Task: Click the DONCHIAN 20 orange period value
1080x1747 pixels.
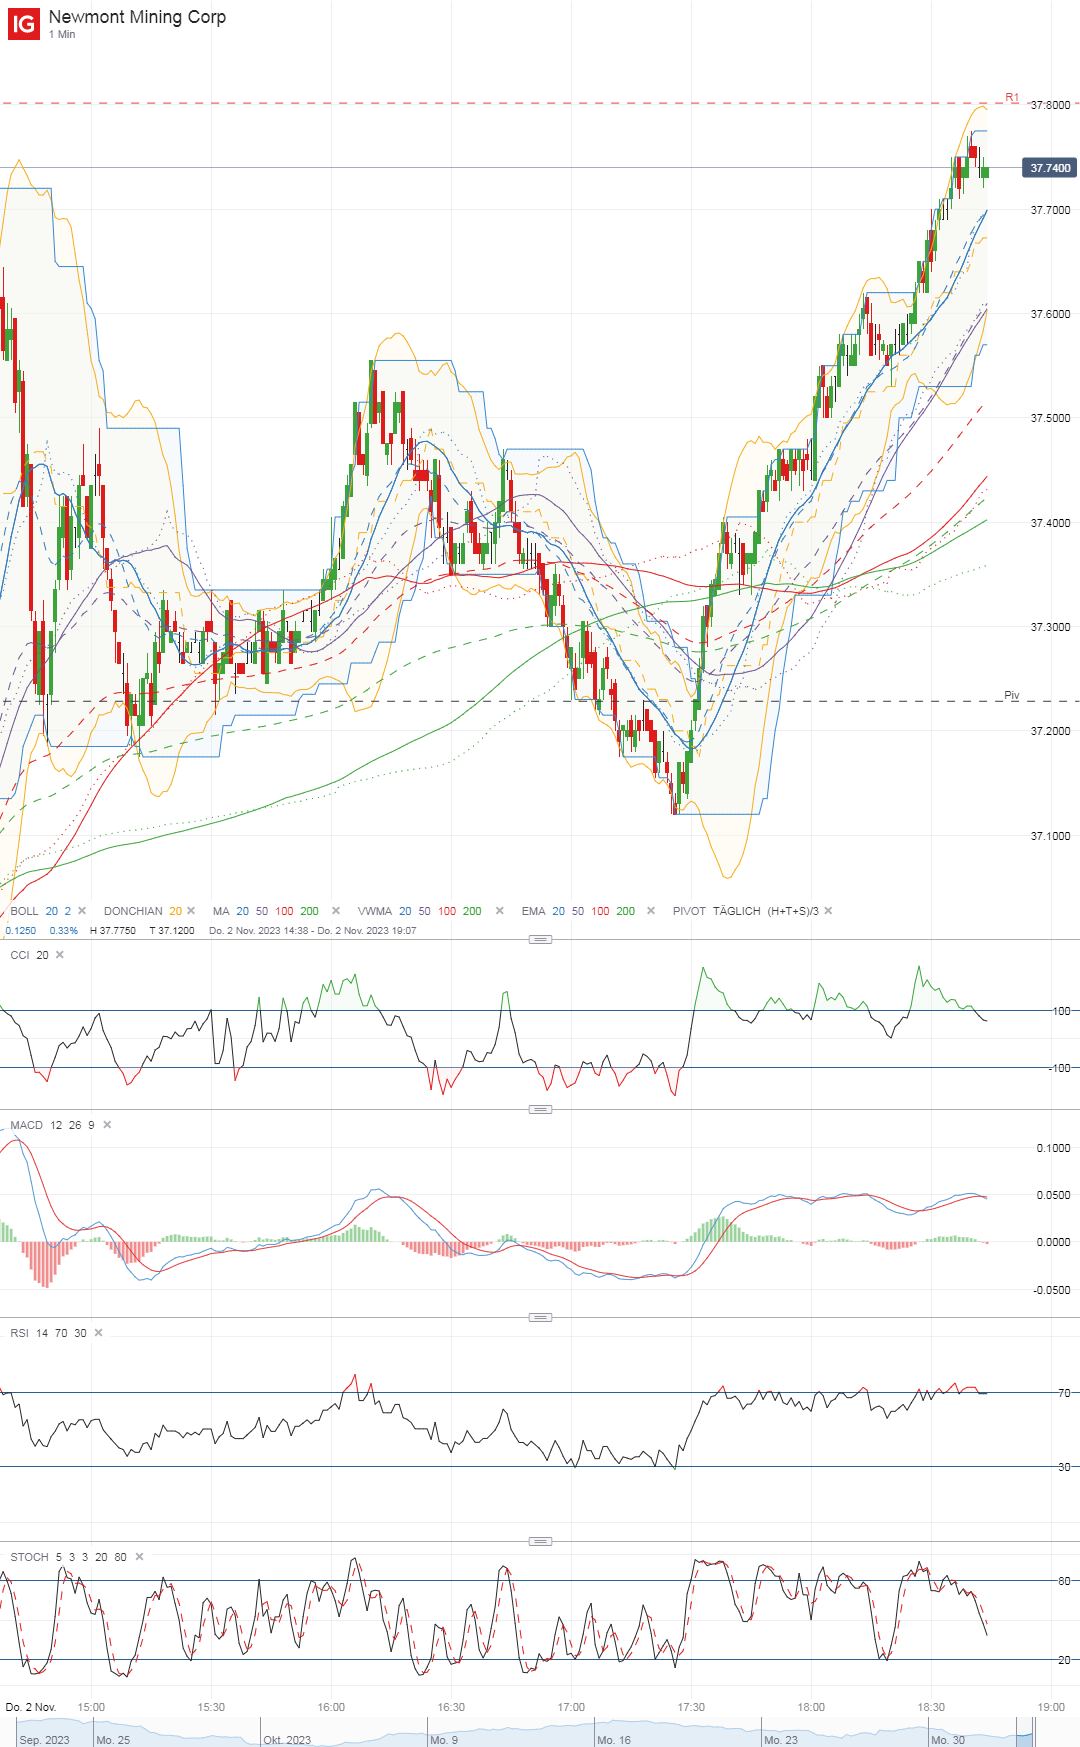Action: click(x=176, y=911)
